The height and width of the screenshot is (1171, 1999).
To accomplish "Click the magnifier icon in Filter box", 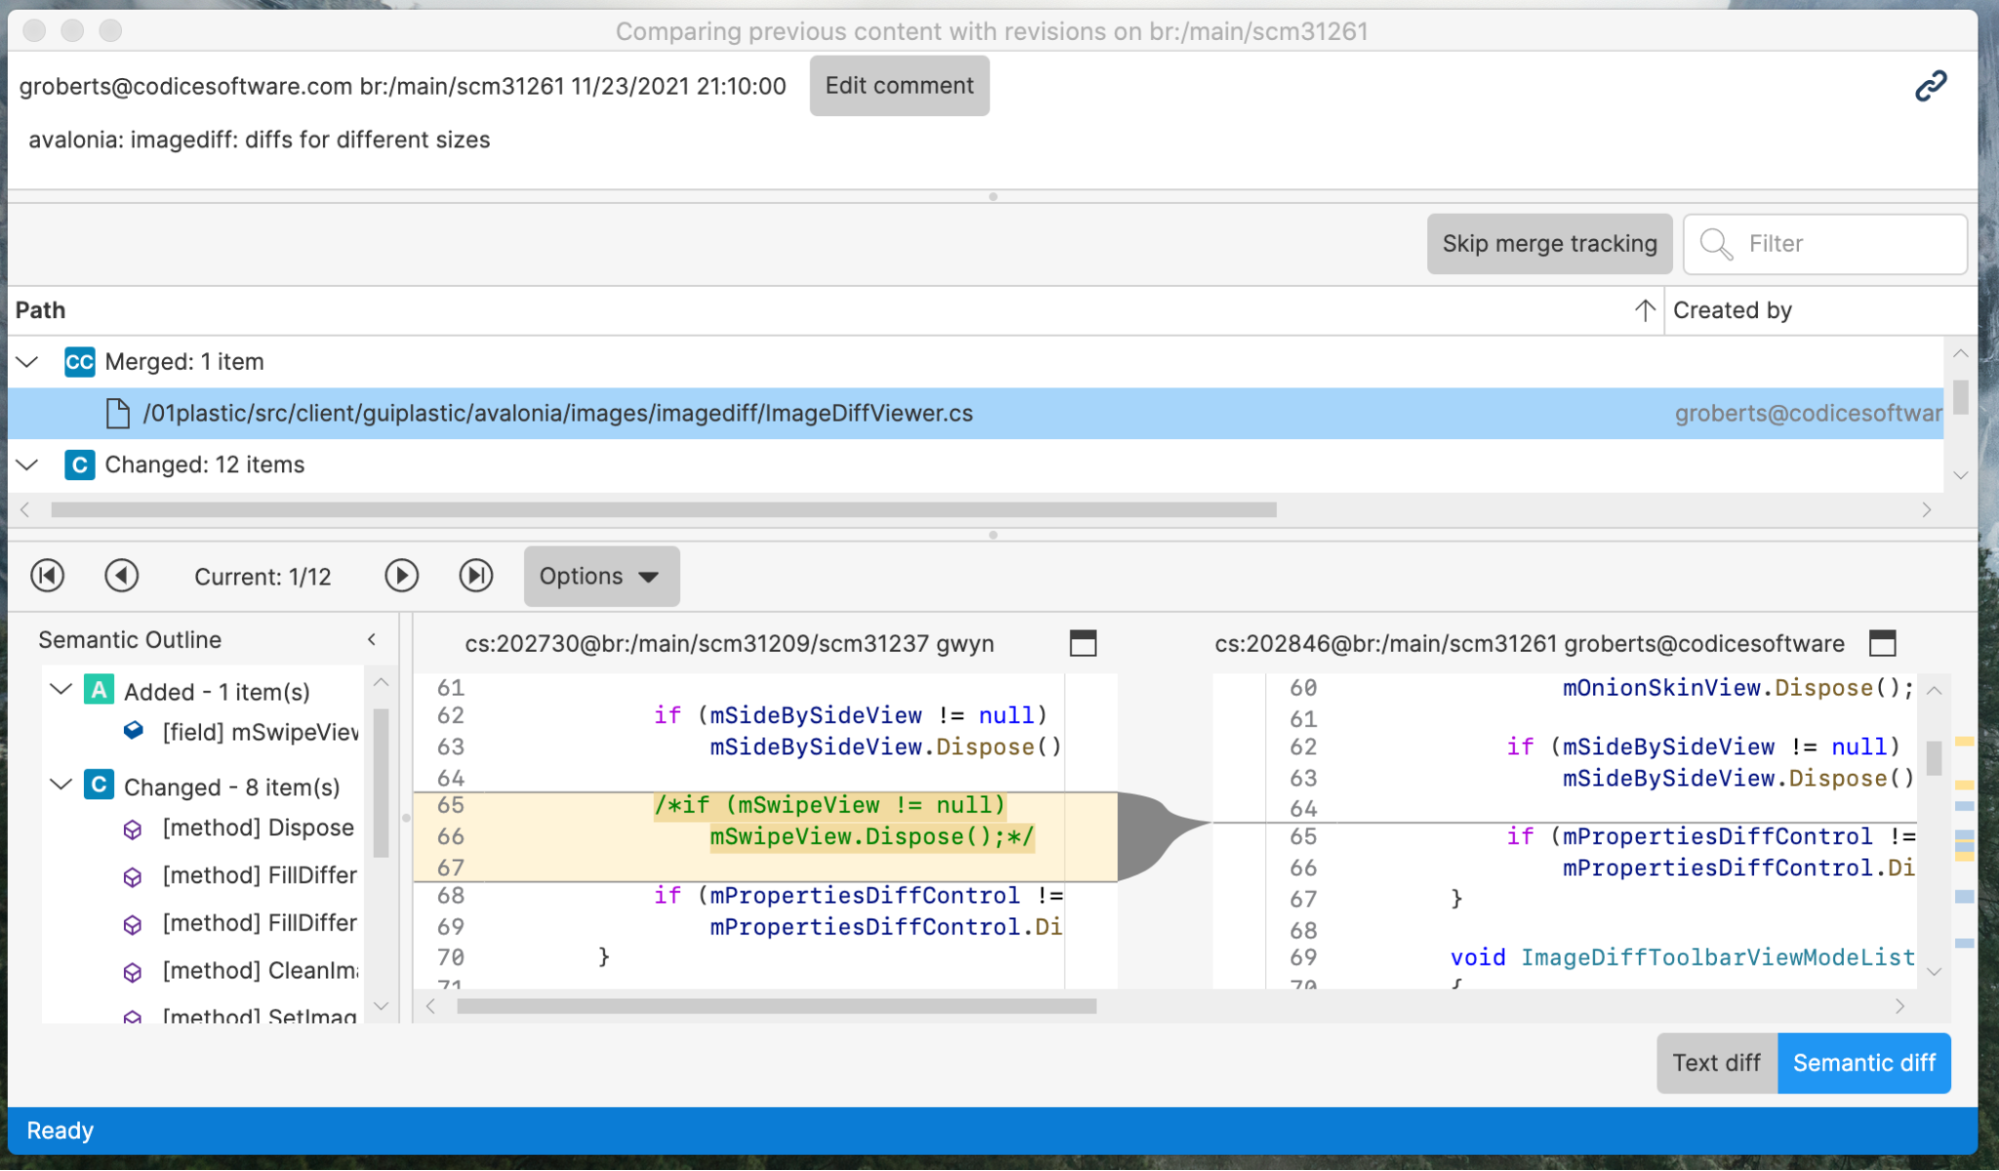I will click(x=1717, y=244).
